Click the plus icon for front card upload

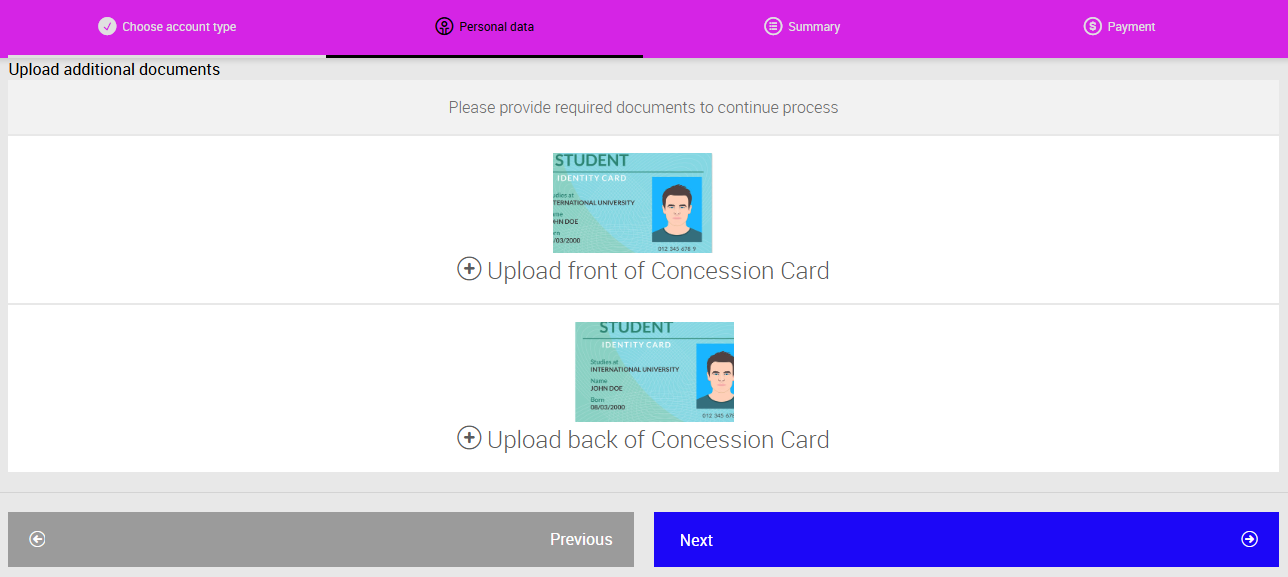click(x=469, y=269)
